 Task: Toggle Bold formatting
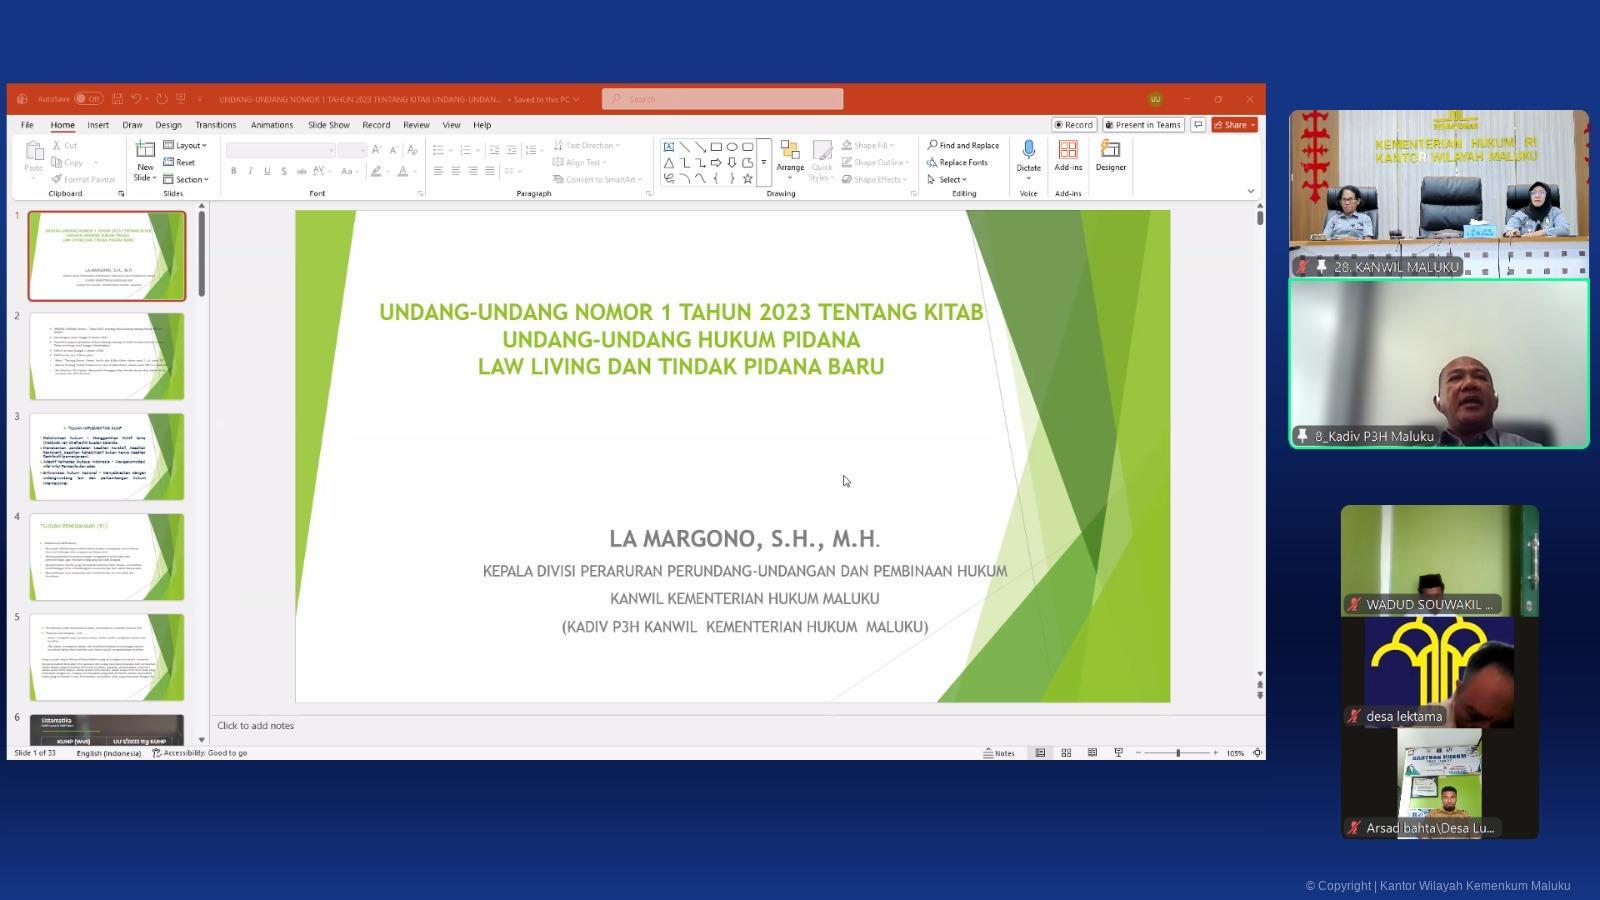[234, 171]
